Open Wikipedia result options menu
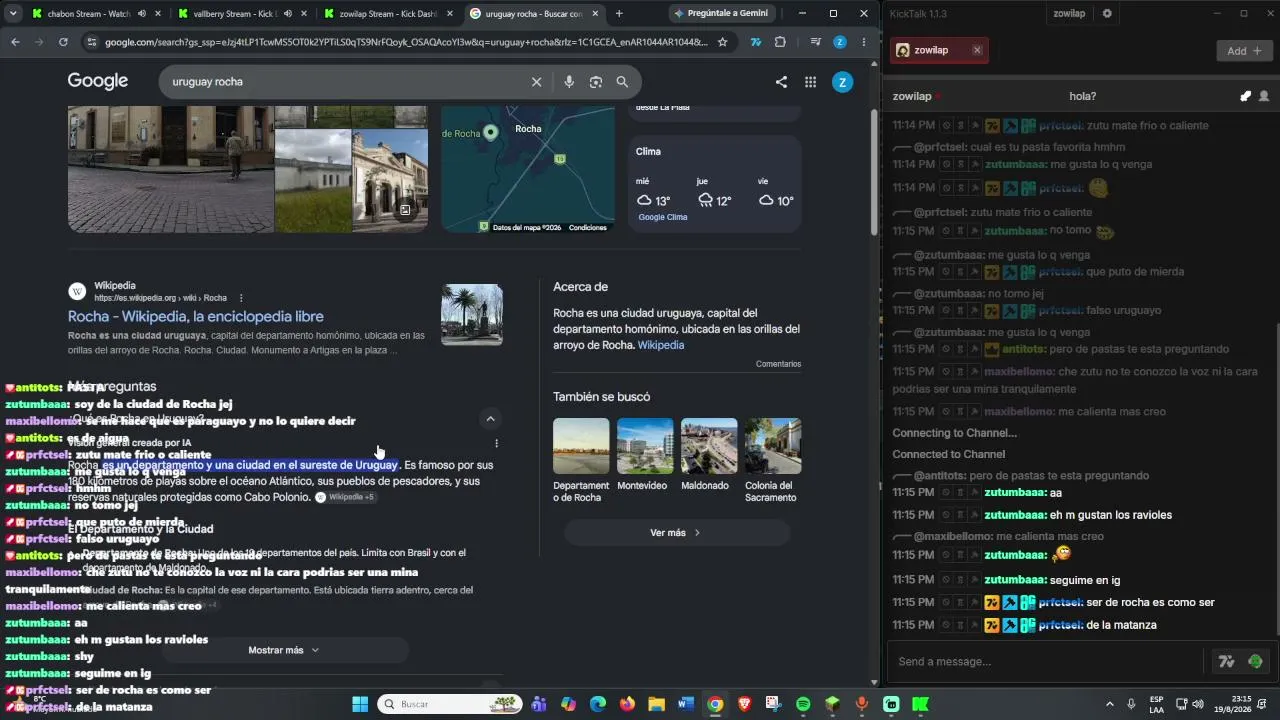The height and width of the screenshot is (720, 1280). pos(241,298)
